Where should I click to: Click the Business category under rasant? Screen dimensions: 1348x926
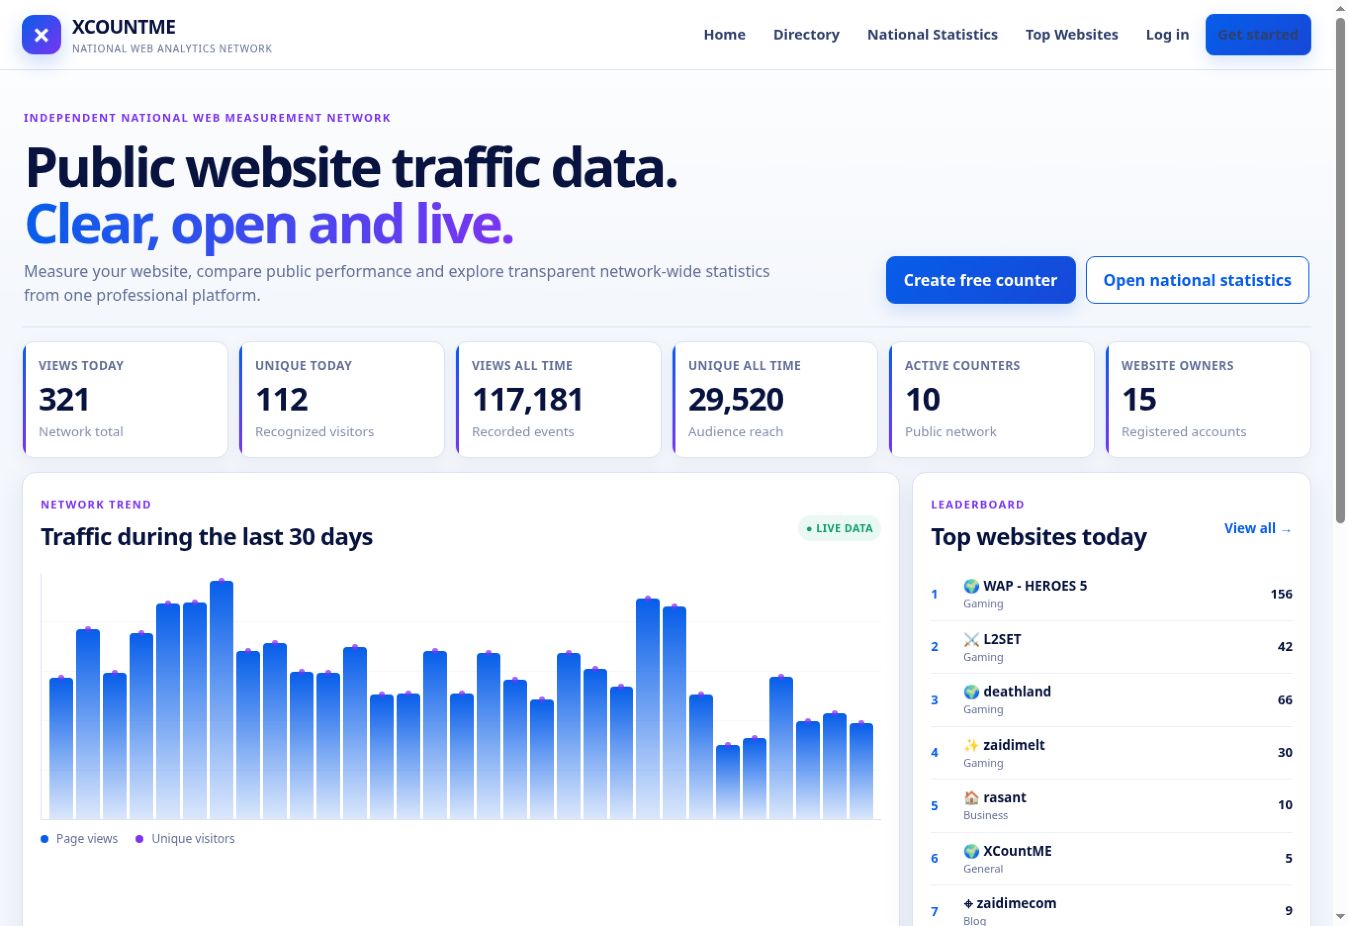click(985, 815)
